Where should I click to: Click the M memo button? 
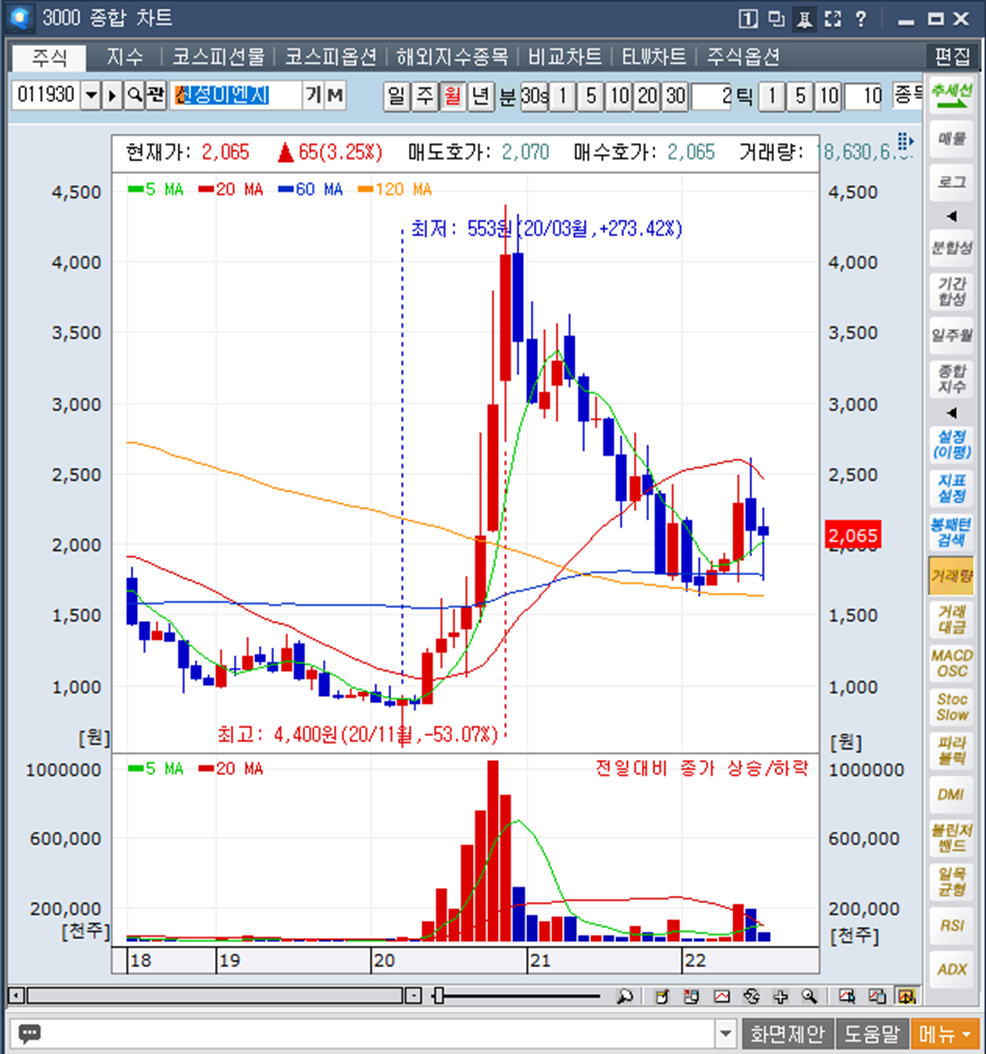click(335, 96)
